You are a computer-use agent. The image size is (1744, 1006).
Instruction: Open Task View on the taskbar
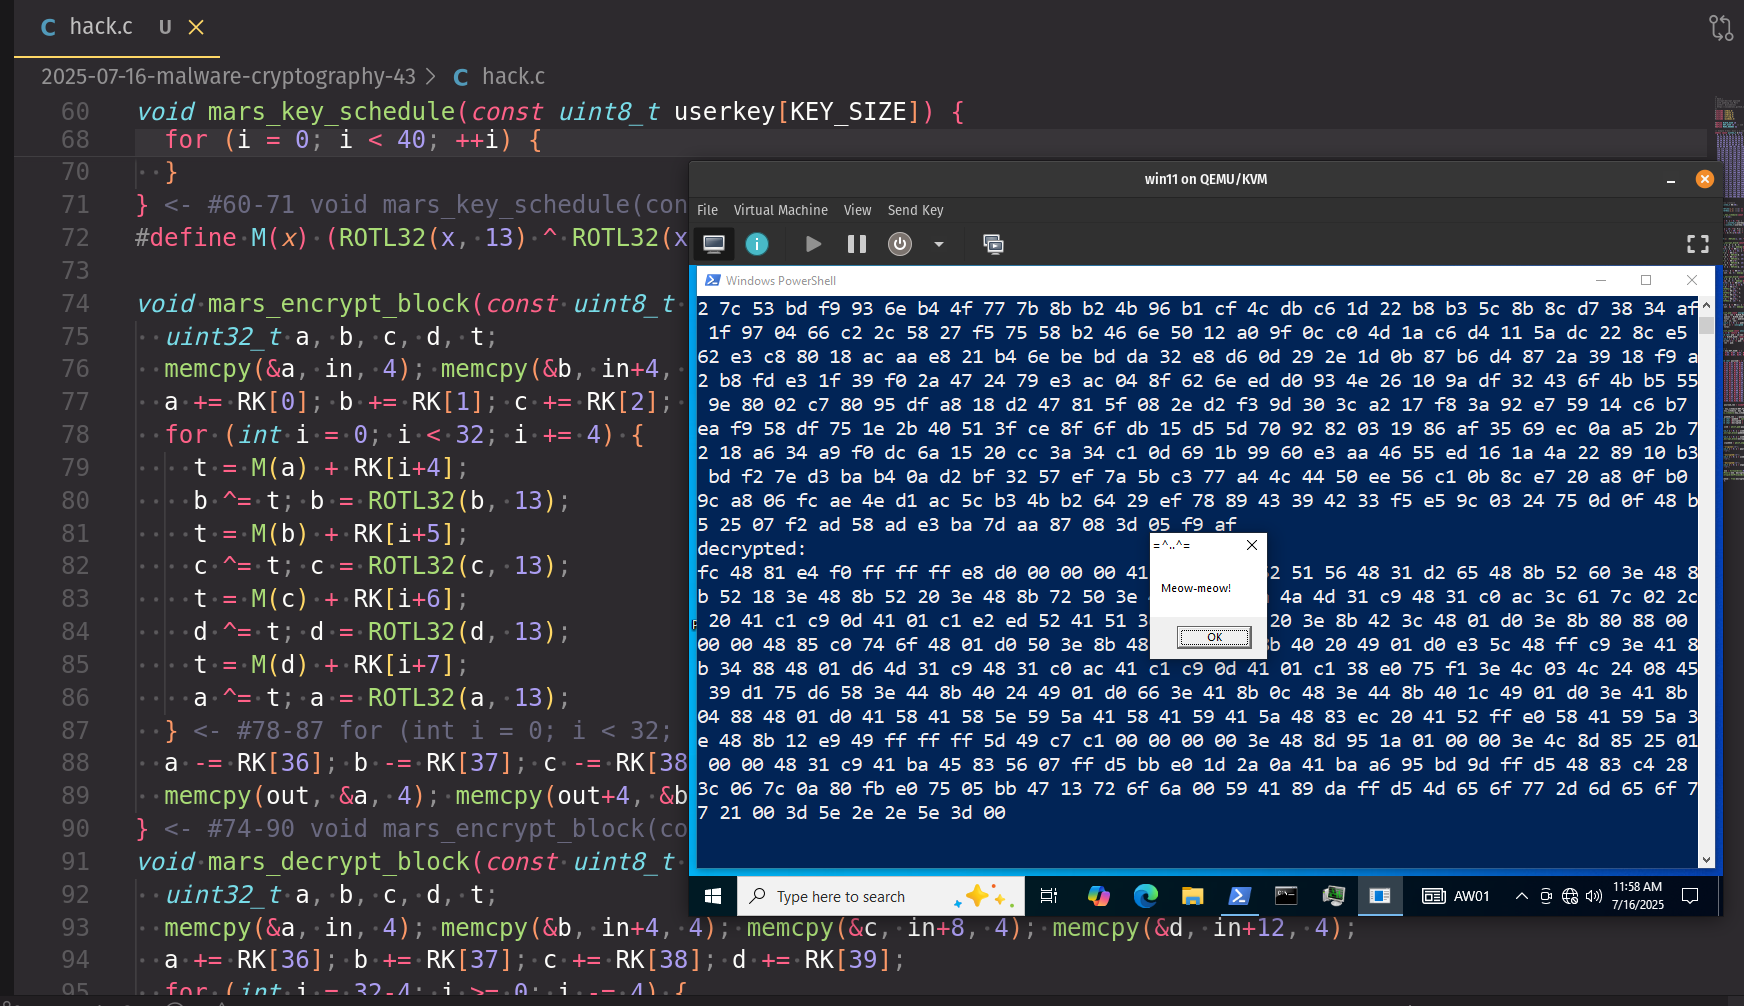click(x=1049, y=896)
